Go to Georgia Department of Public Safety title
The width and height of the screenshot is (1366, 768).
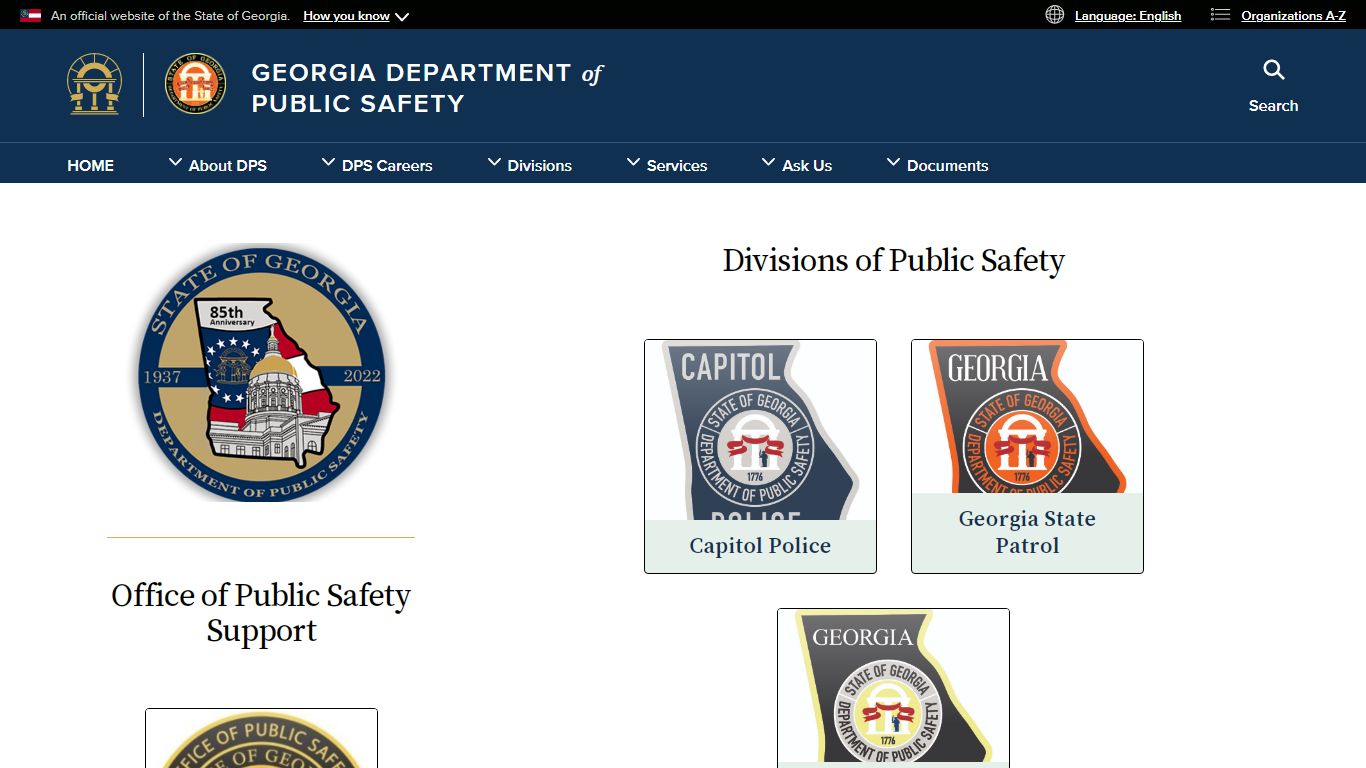point(427,88)
